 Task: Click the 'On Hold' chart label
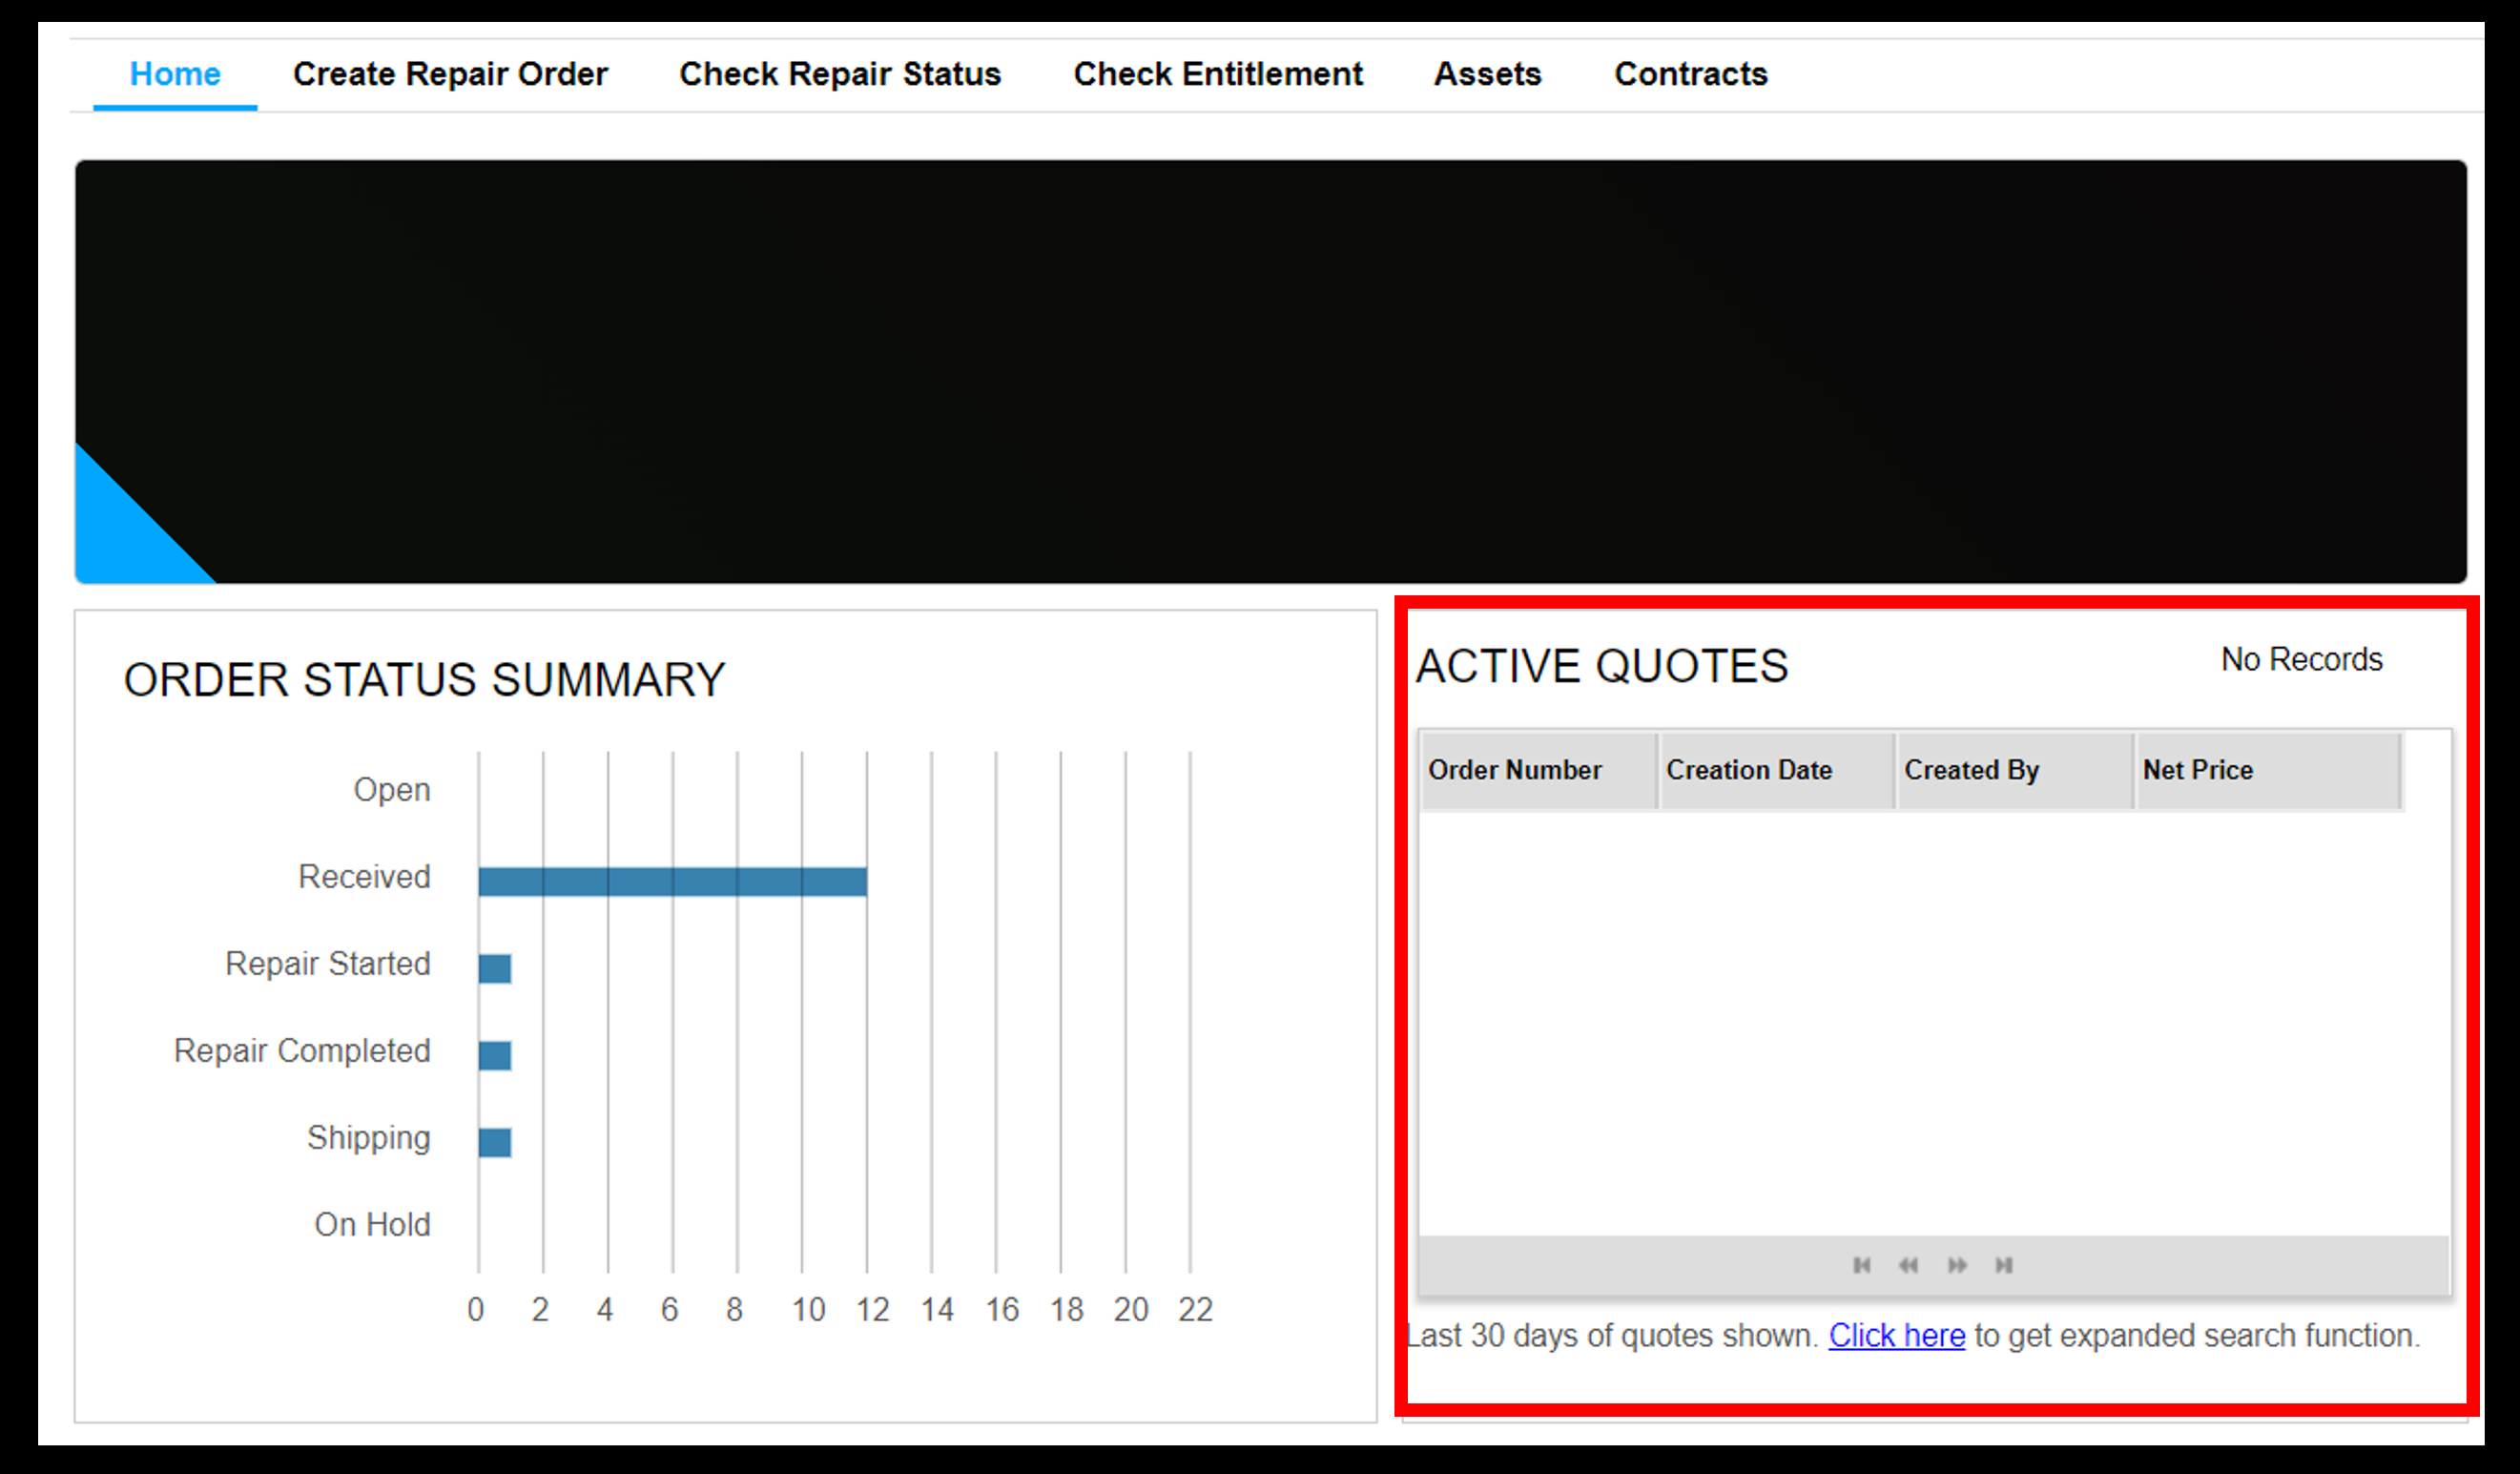coord(372,1225)
